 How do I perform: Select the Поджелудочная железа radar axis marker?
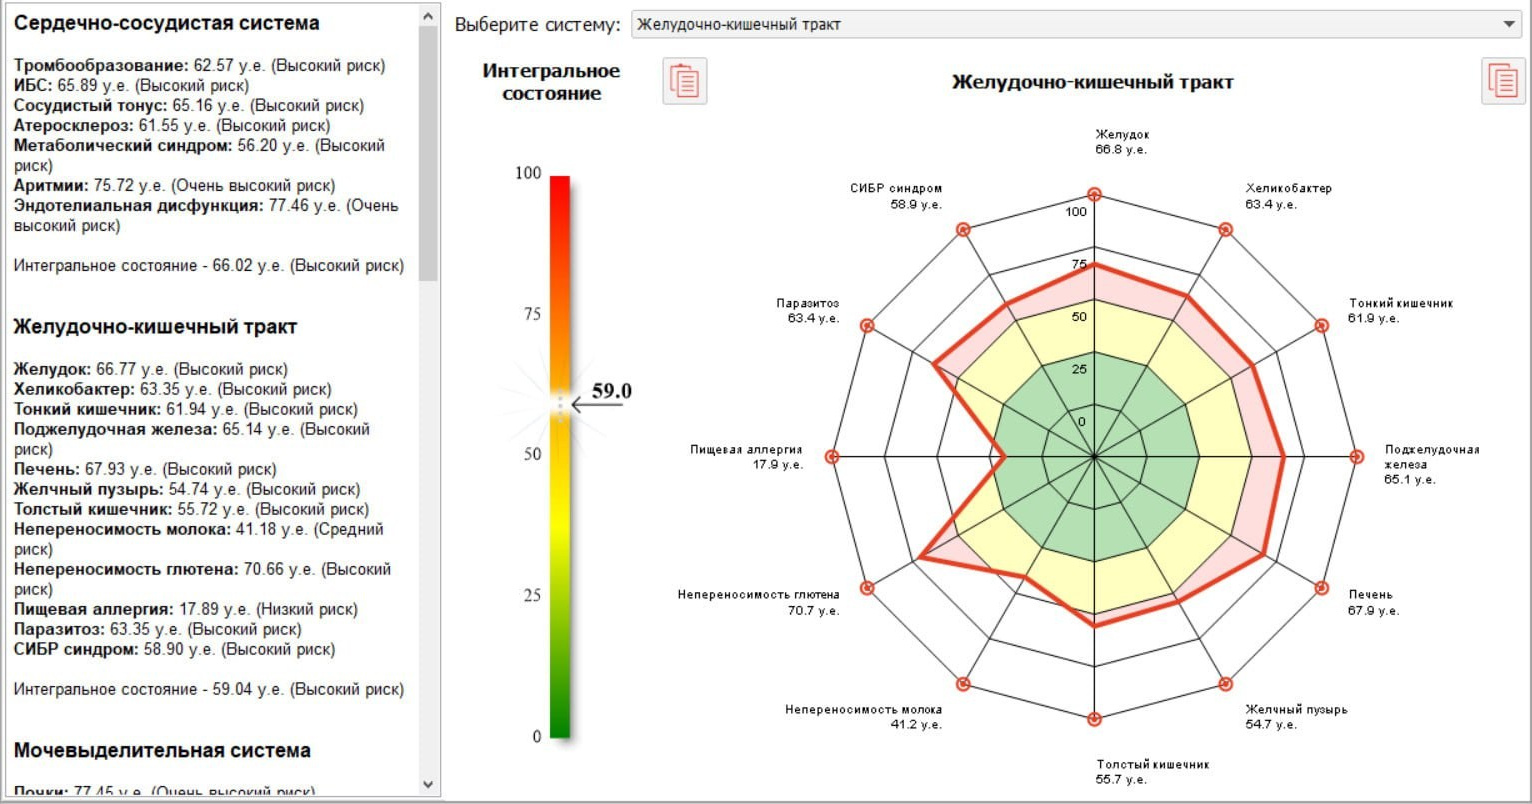point(1357,457)
